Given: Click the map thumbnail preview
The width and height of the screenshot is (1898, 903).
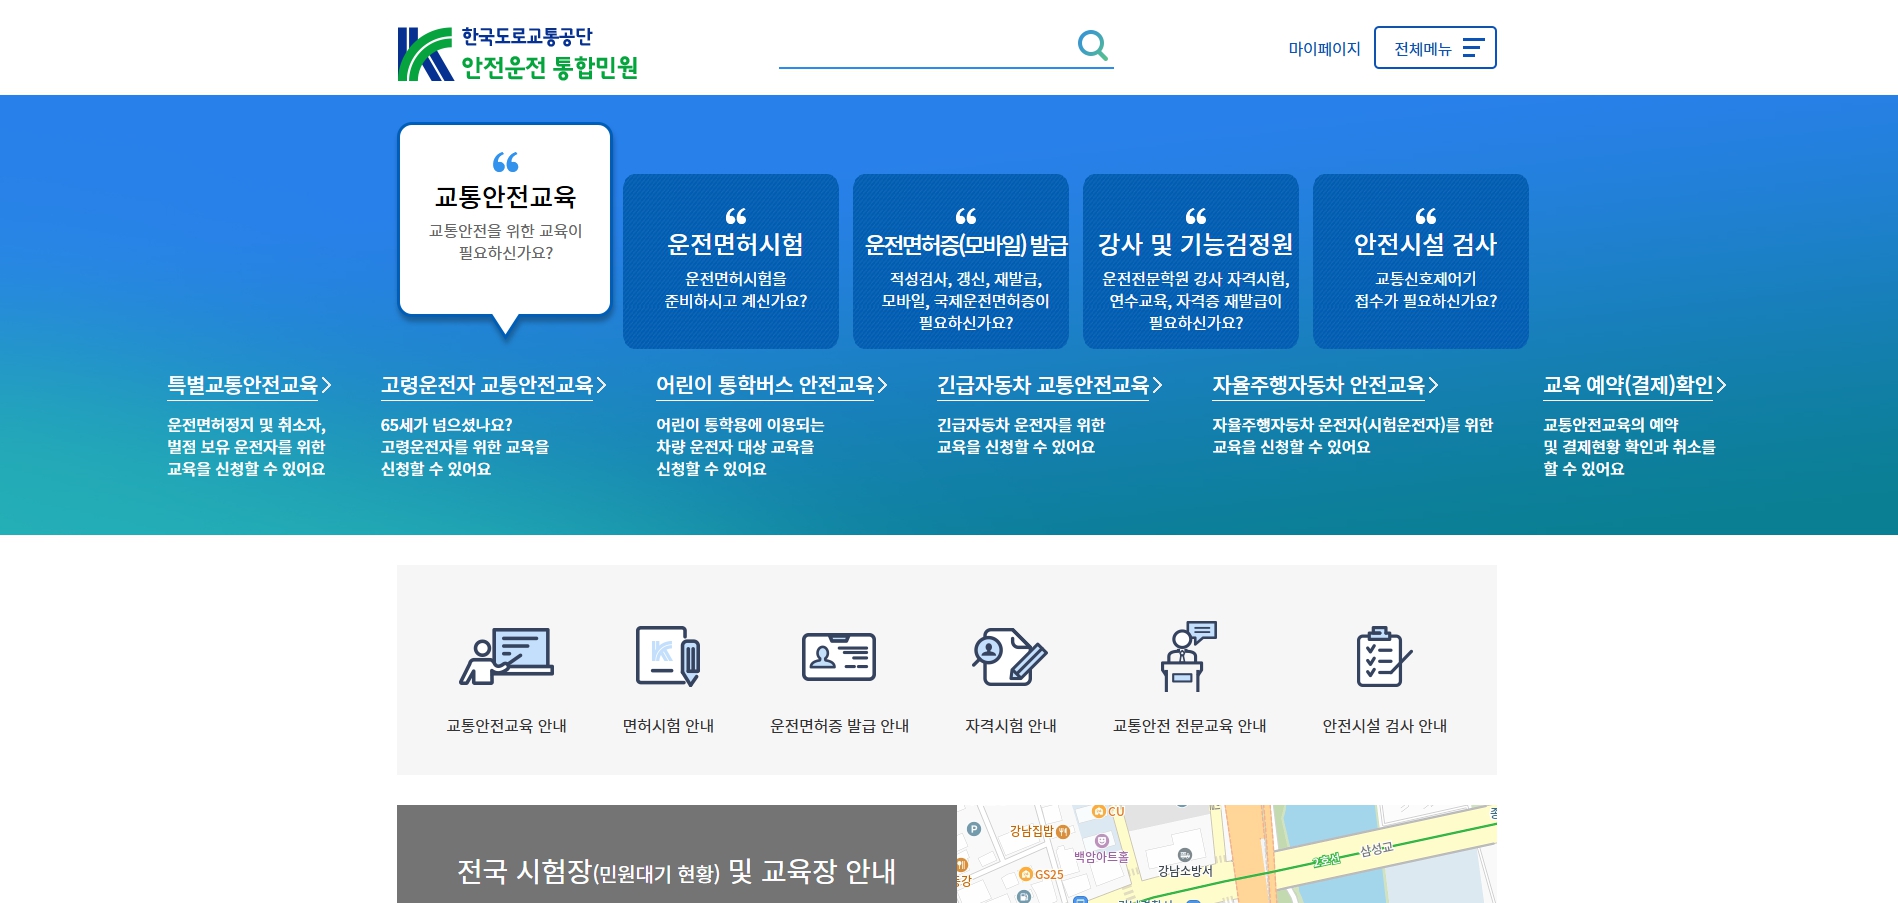Looking at the screenshot, I should click(1226, 854).
